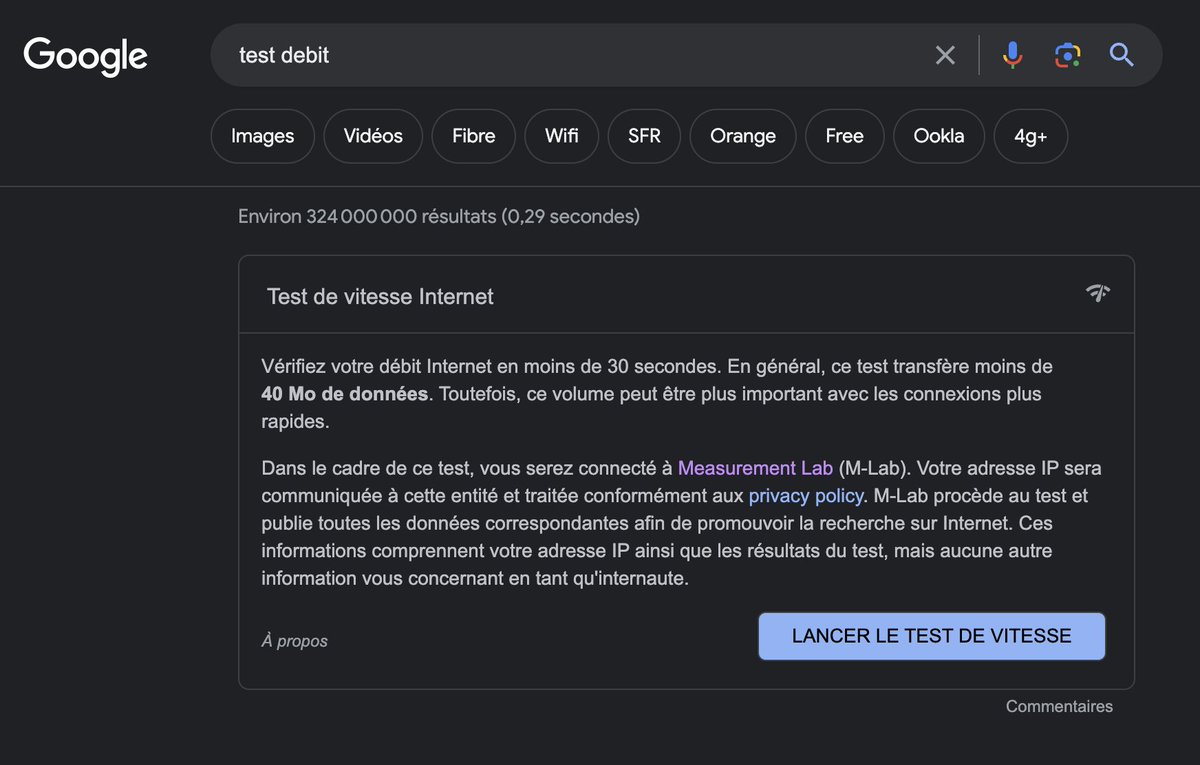The width and height of the screenshot is (1200, 765).
Task: Click the bold '40 Mo de données' text
Action: pyautogui.click(x=345, y=394)
